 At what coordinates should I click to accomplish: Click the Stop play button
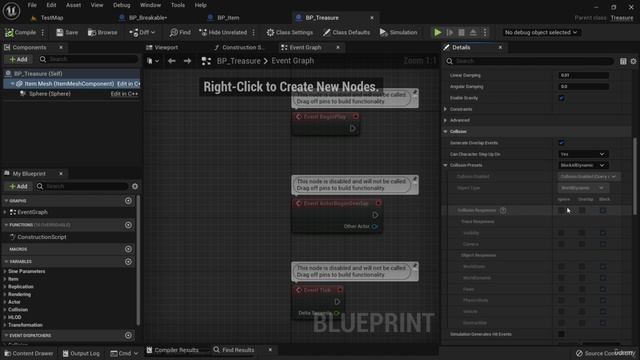461,32
